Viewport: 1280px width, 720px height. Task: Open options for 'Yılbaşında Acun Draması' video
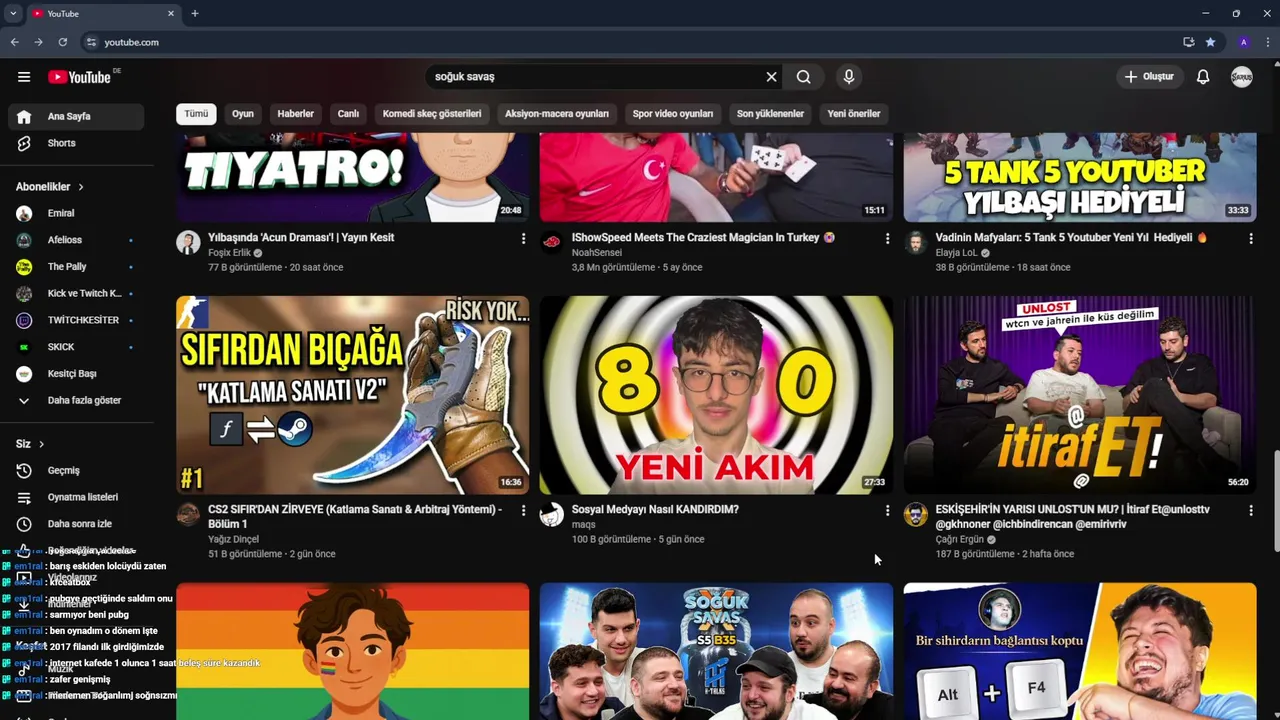pos(523,239)
